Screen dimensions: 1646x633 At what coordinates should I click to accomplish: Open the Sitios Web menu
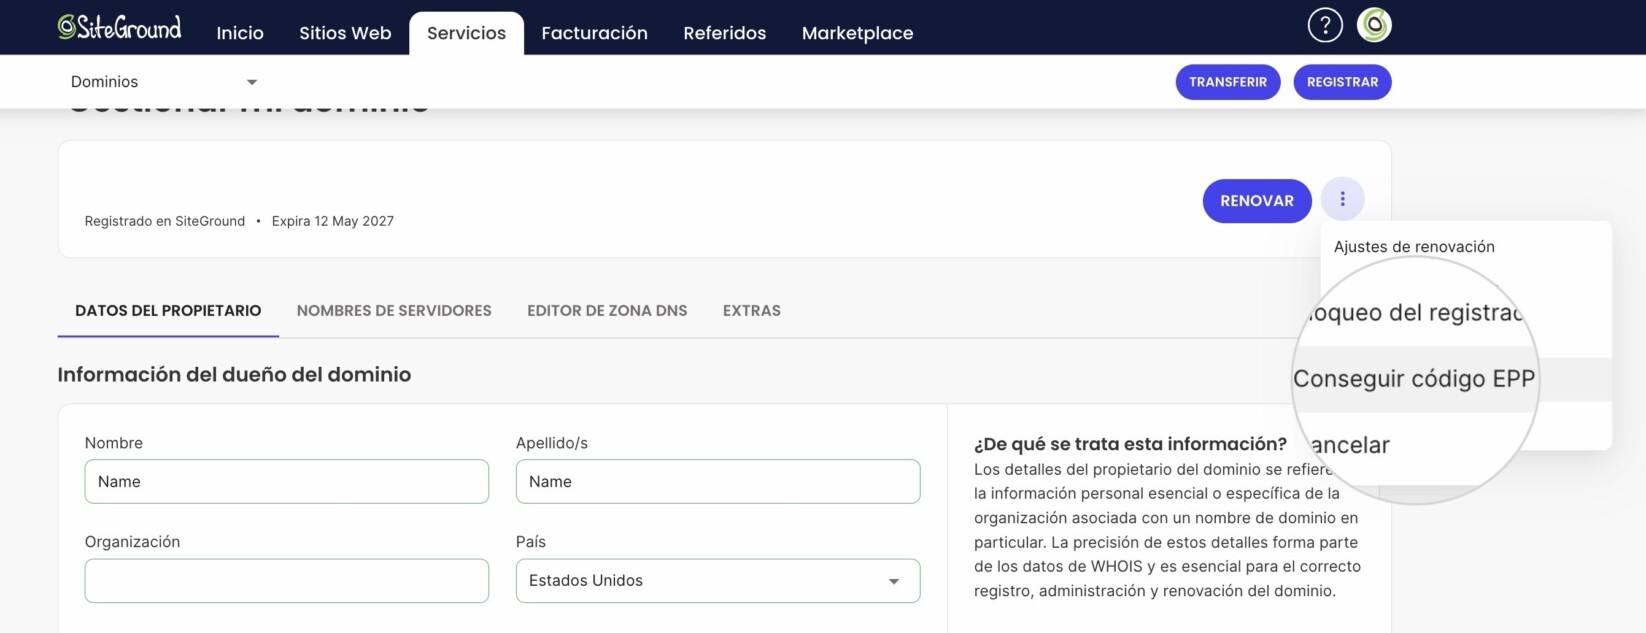tap(345, 33)
